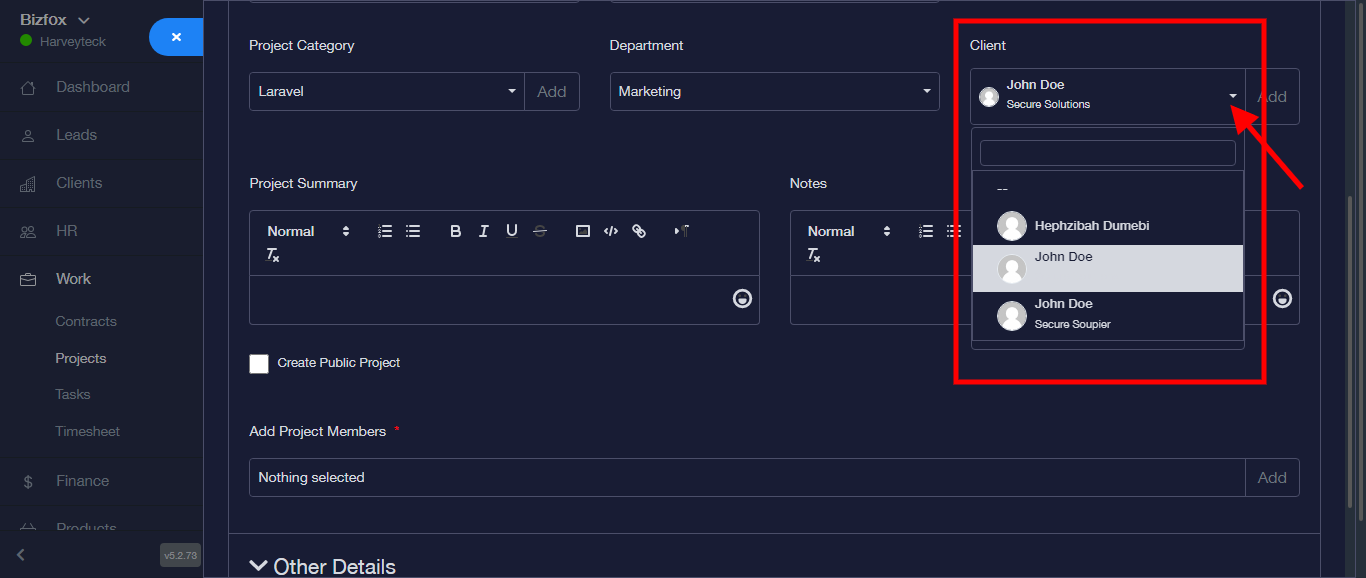Image resolution: width=1366 pixels, height=578 pixels.
Task: Toggle bold in Project Summary editor
Action: point(455,231)
